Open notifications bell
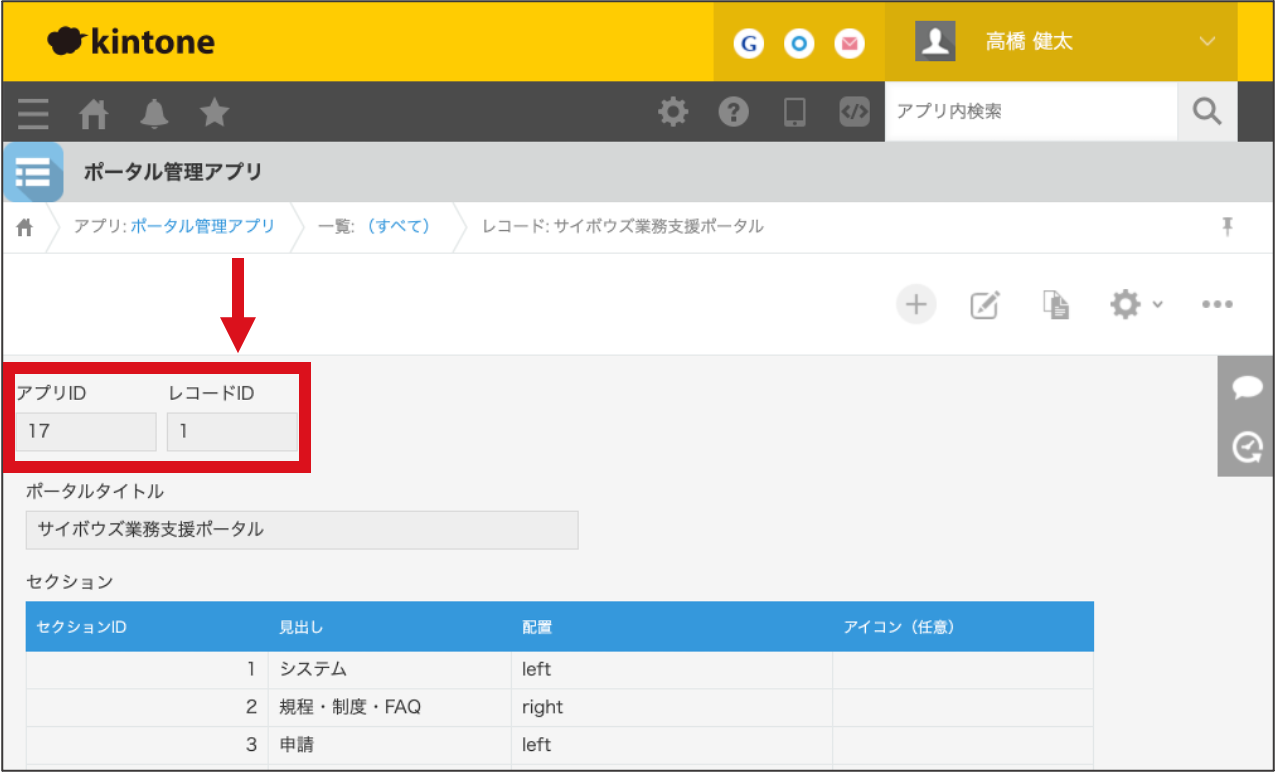This screenshot has width=1276, height=772. coord(154,113)
